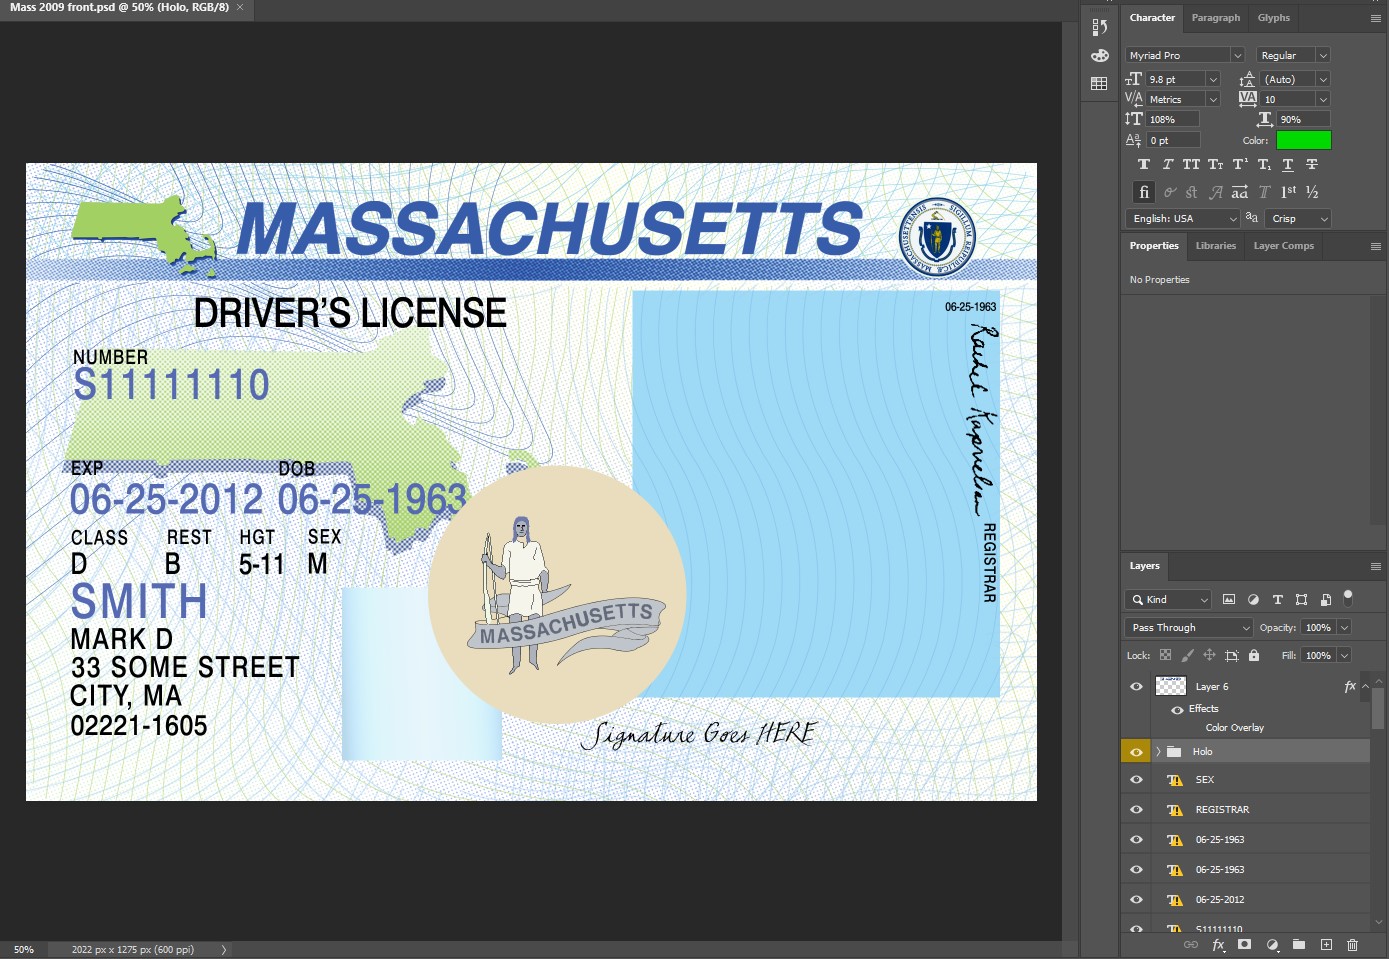Viewport: 1389px width, 959px height.
Task: Apply All Caps text style
Action: [x=1191, y=164]
